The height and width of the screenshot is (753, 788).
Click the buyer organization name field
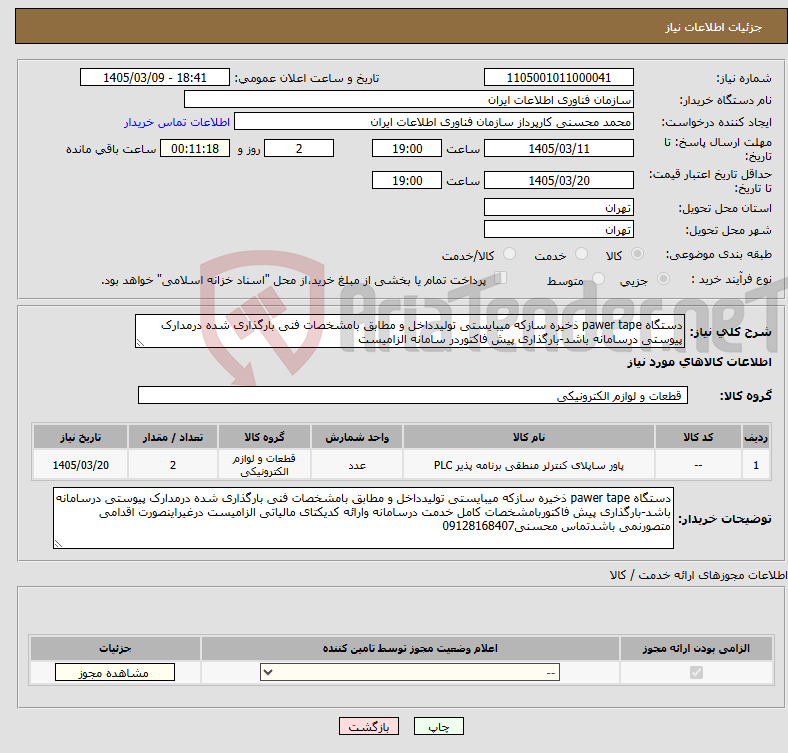click(x=409, y=100)
